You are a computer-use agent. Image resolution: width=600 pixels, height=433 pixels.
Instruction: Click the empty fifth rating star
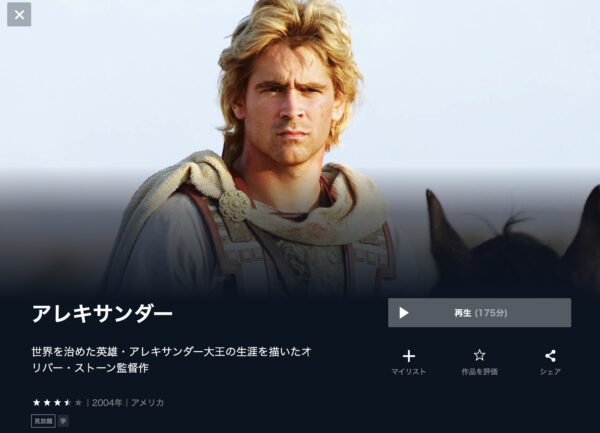(78, 402)
